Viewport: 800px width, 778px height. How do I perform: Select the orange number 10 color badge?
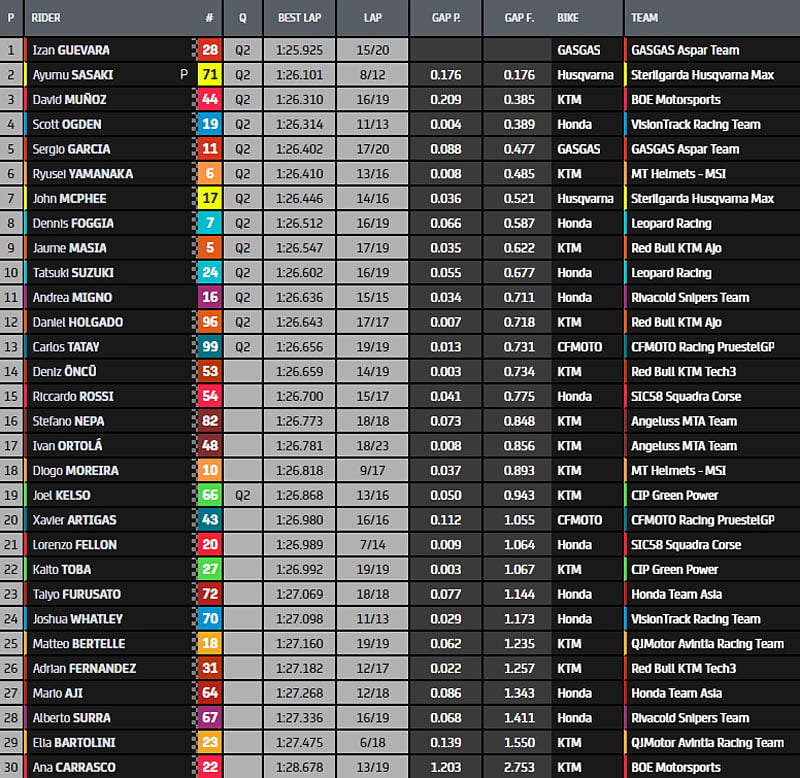(x=209, y=470)
